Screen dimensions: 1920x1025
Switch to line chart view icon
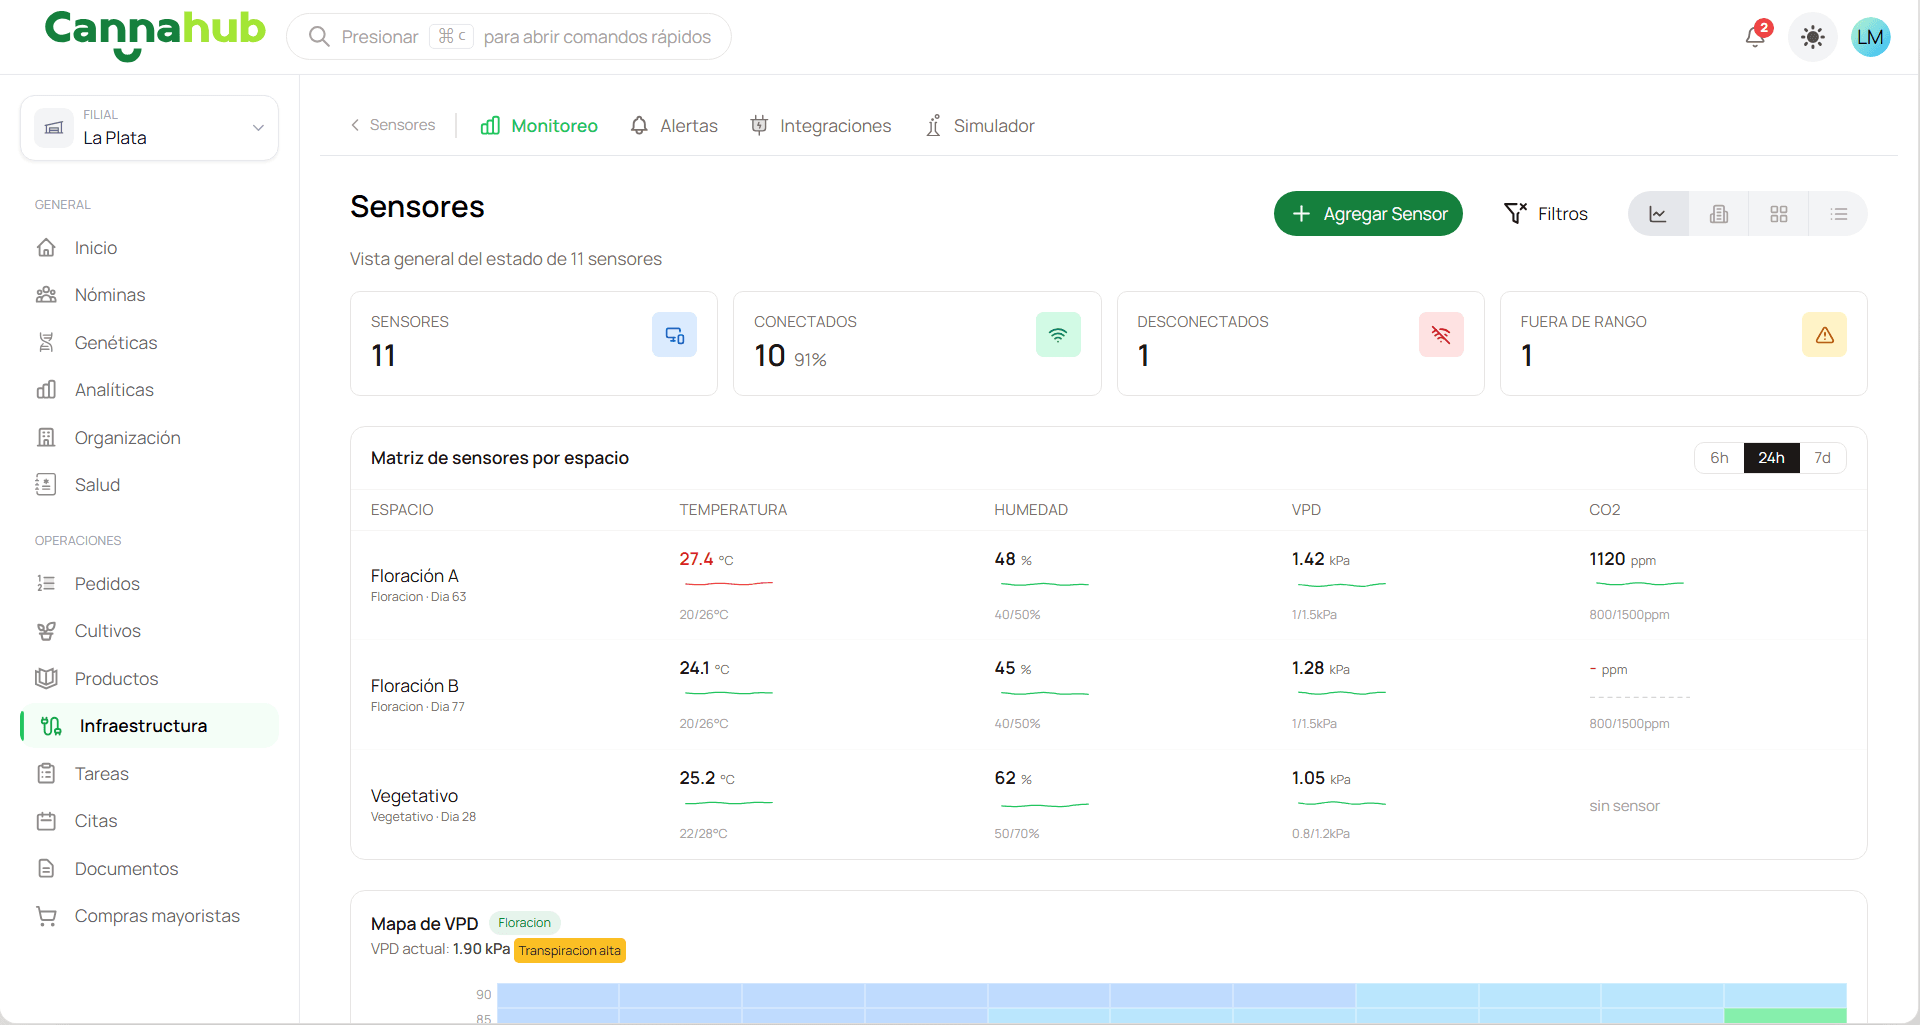coord(1658,214)
